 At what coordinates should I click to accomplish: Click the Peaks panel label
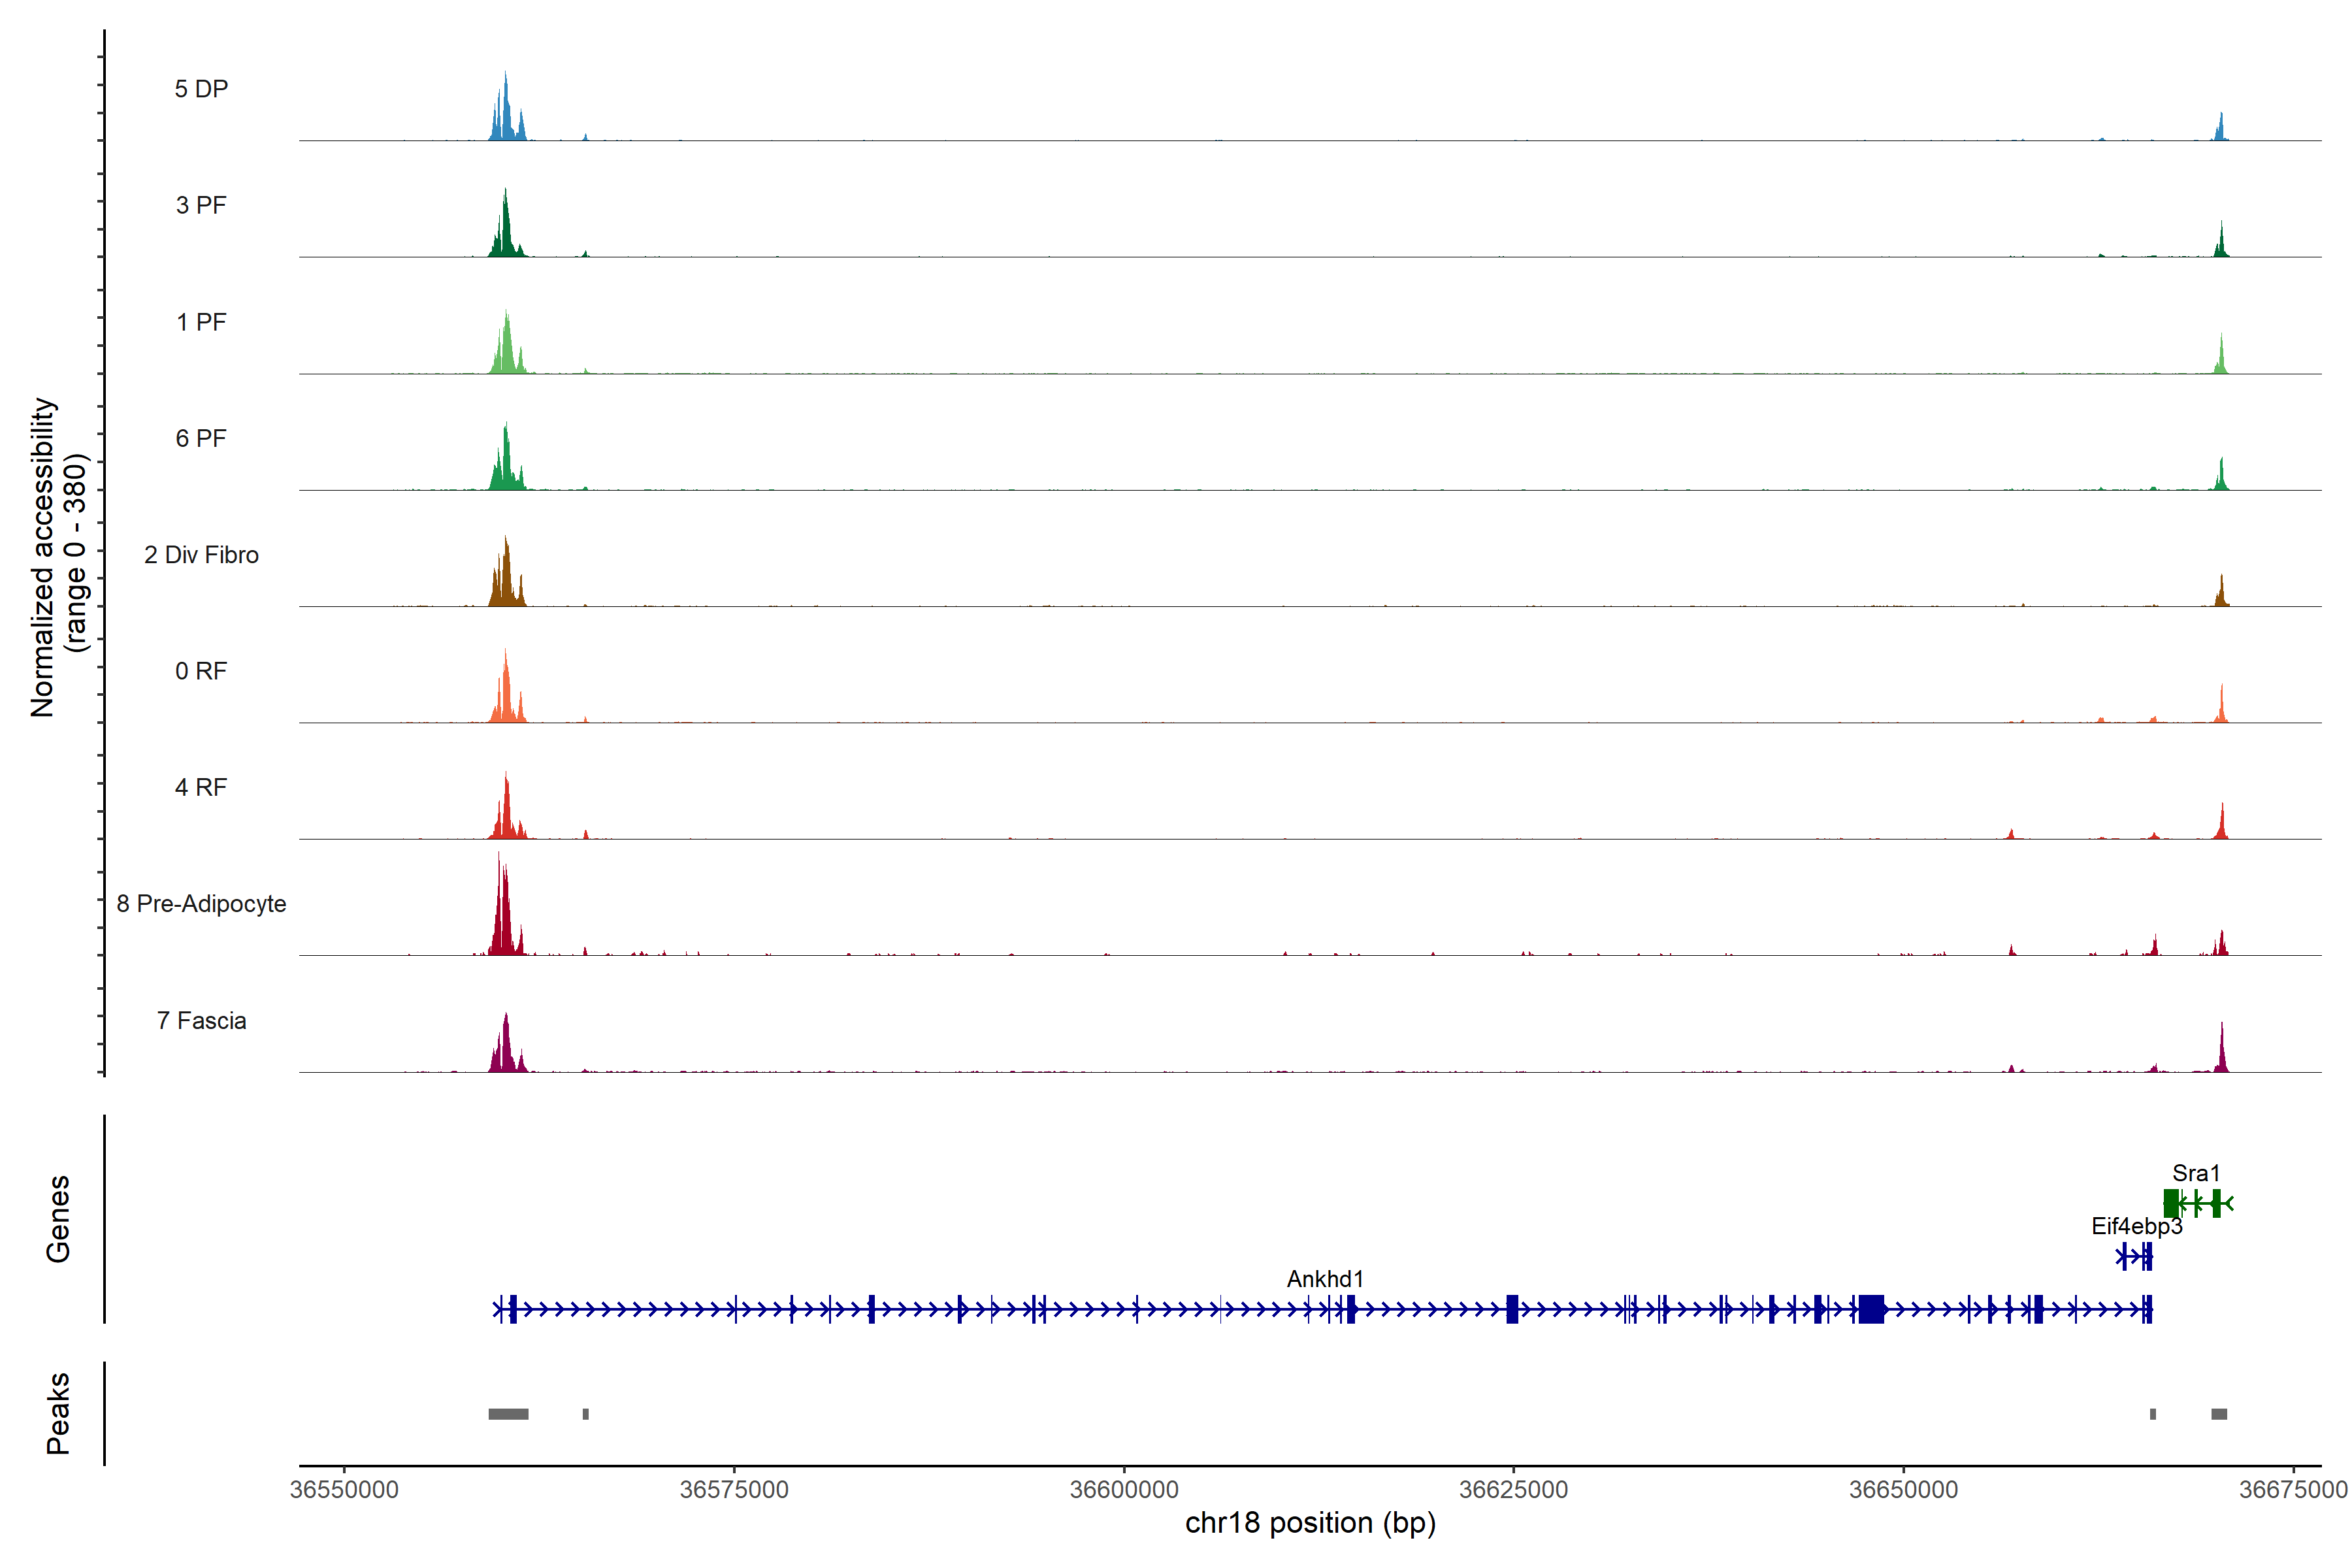tap(58, 1413)
